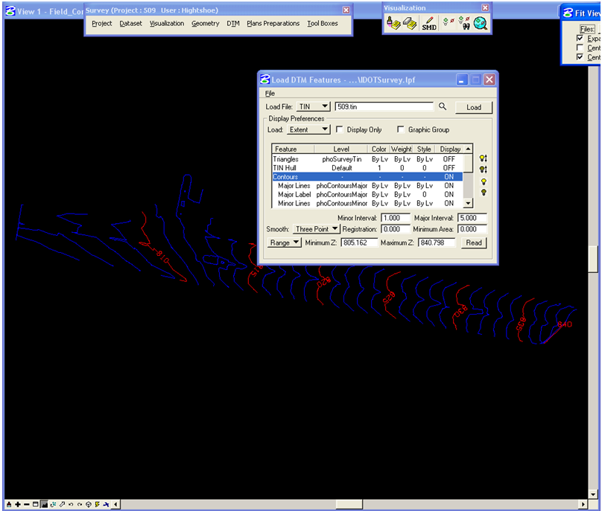Screen dimensions: 602x511
Task: Open the SMD editor icon
Action: point(429,24)
